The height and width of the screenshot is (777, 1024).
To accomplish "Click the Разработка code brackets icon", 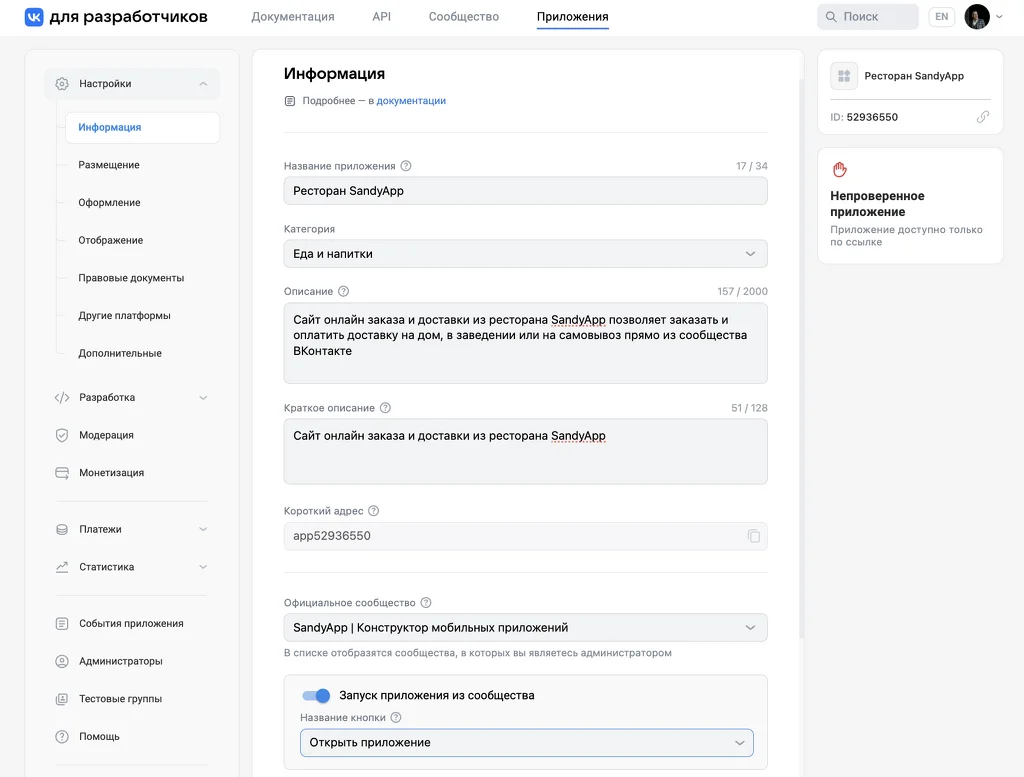I will click(62, 398).
